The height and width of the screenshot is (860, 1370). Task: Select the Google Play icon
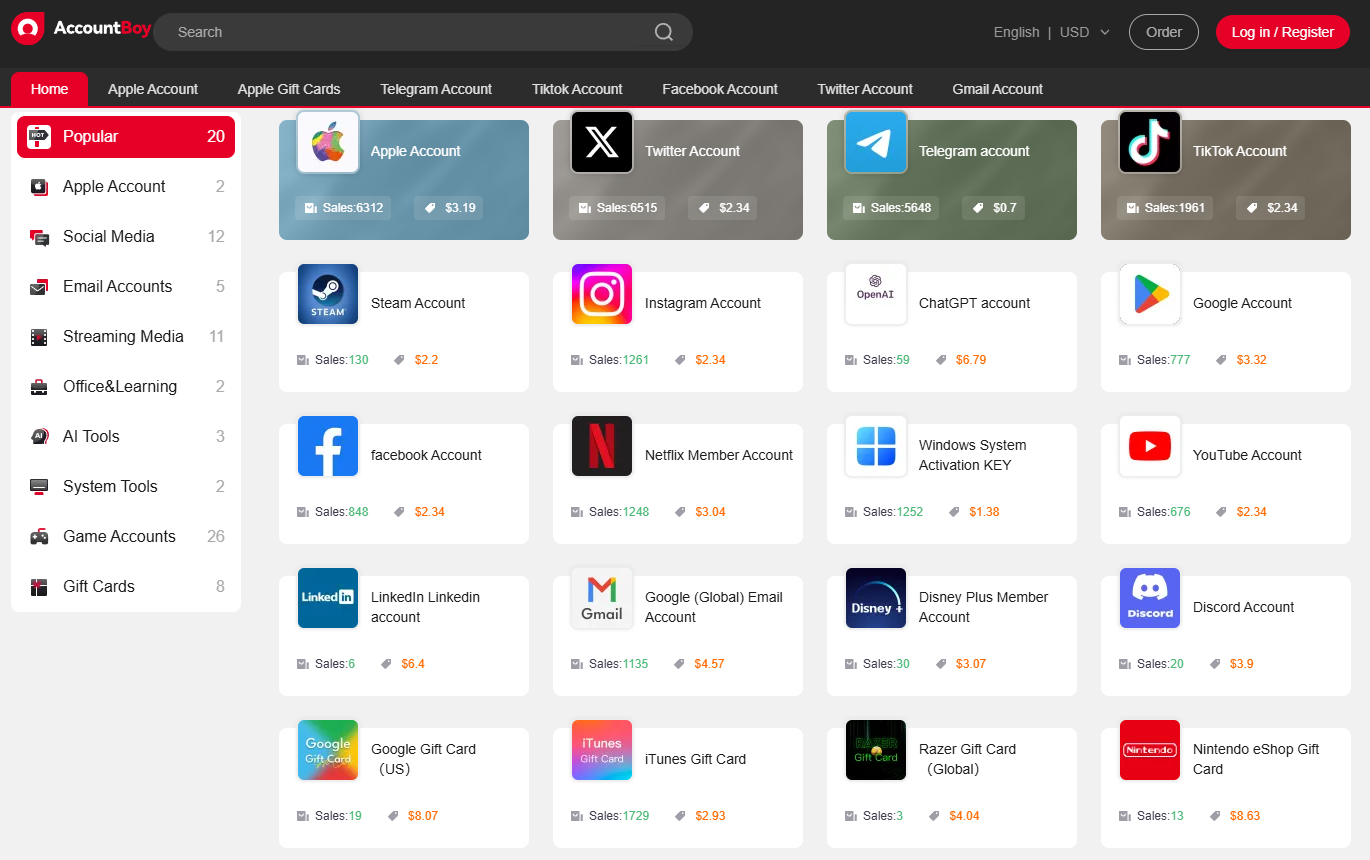point(1150,294)
